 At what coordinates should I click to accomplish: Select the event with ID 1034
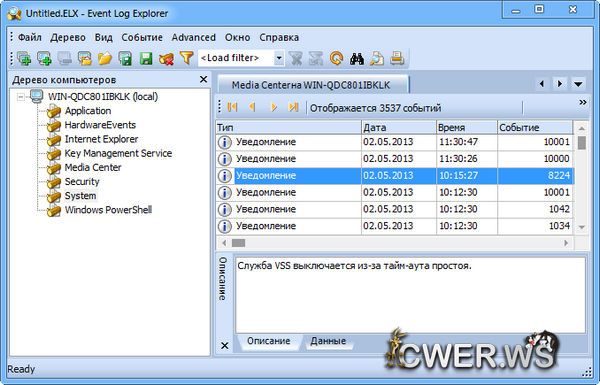pos(395,226)
